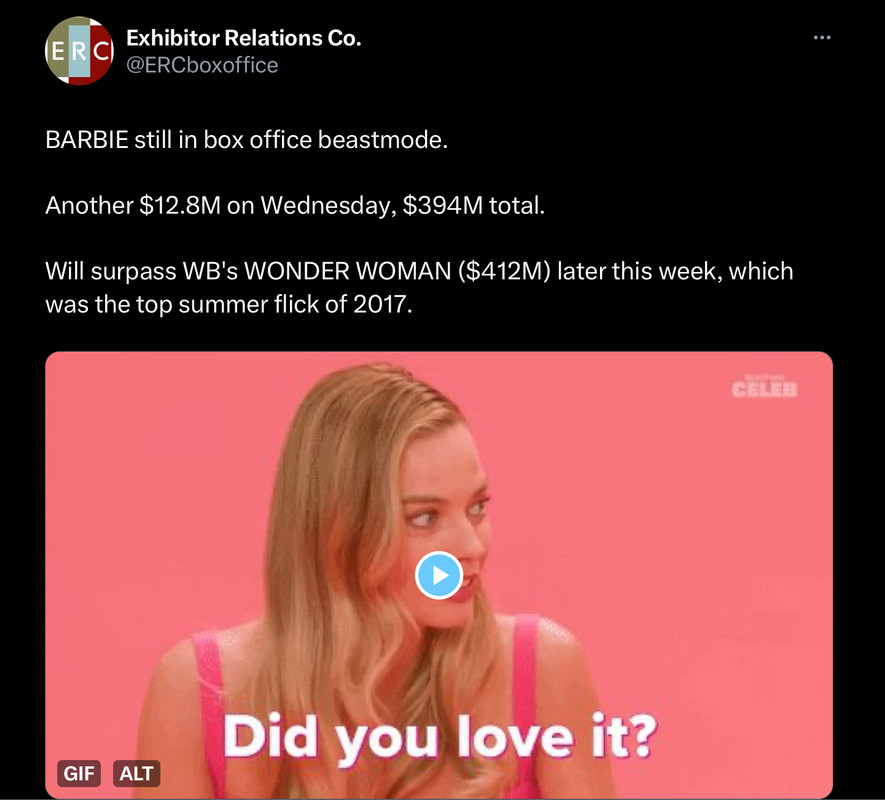This screenshot has width=885, height=800.
Task: Click the 'Will surpass WB's' text
Action: (142, 271)
